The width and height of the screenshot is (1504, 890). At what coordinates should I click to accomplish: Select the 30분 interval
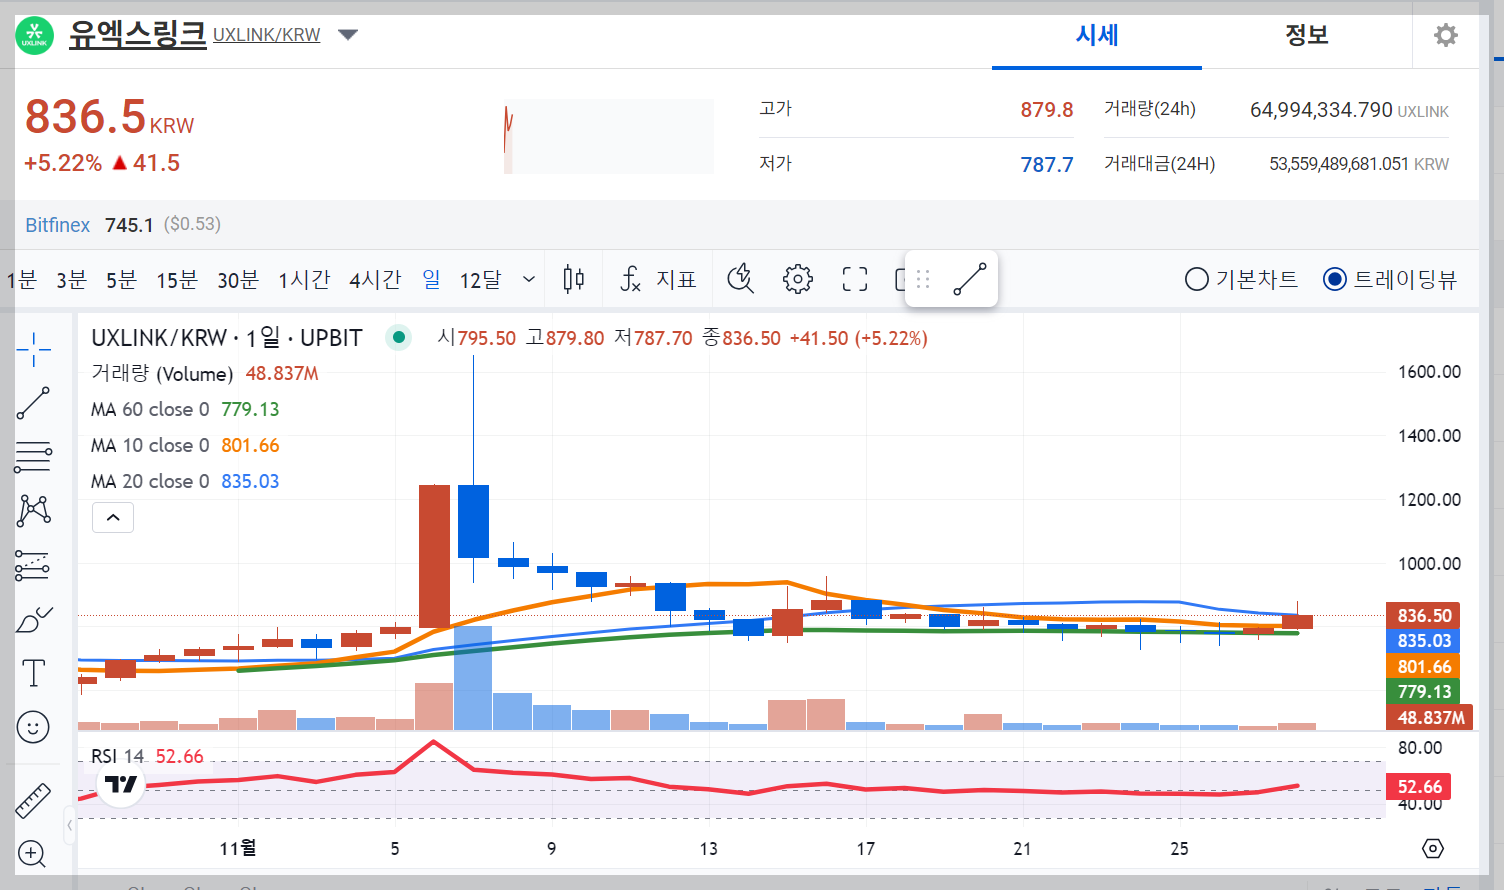(x=238, y=279)
